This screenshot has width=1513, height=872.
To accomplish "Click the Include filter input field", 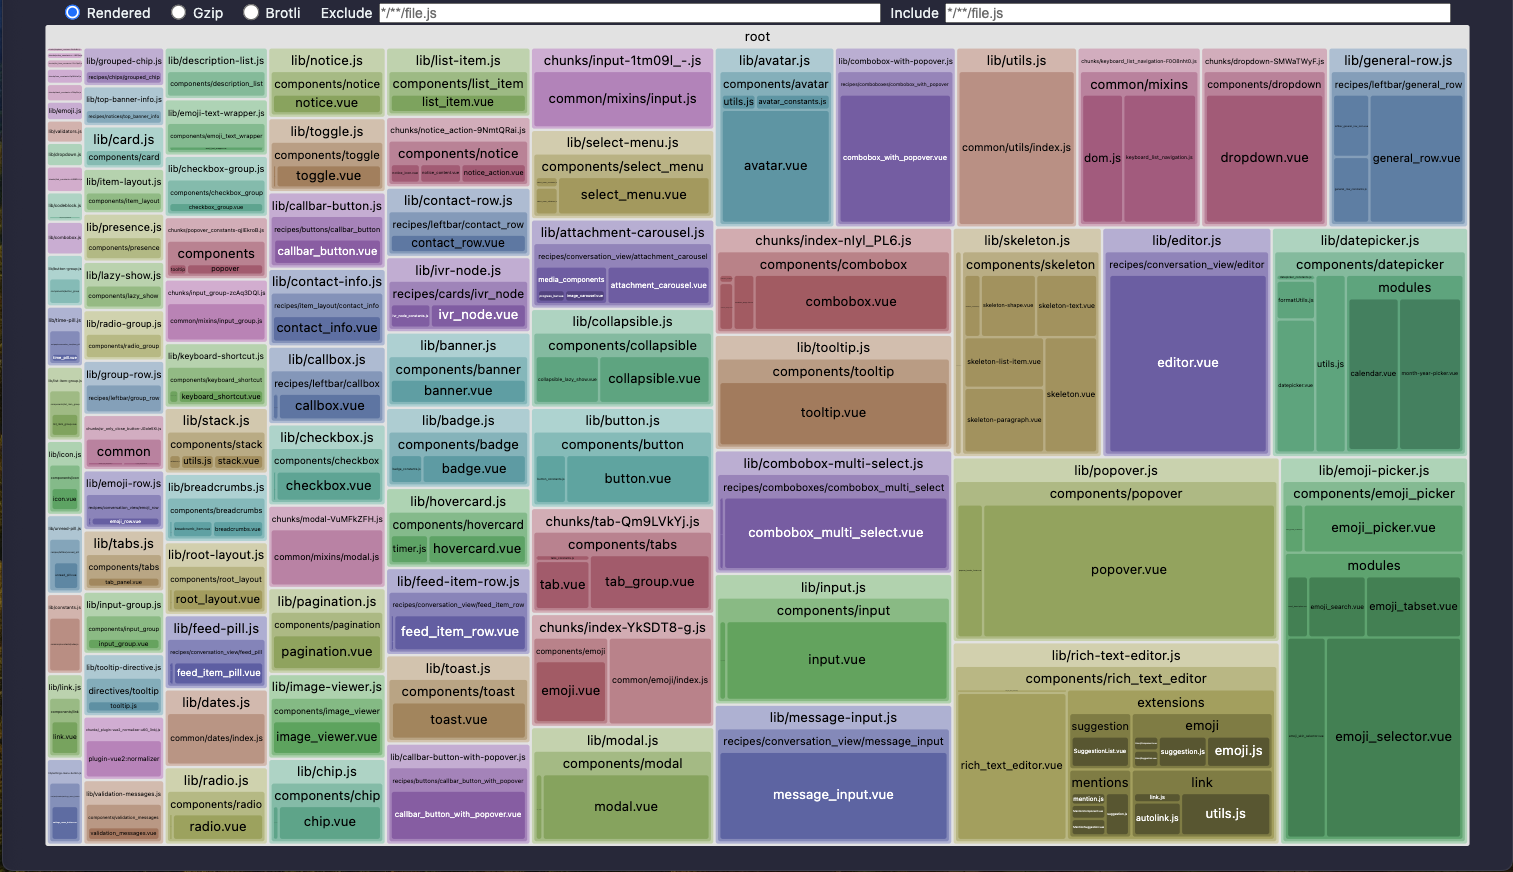I will pos(1197,13).
